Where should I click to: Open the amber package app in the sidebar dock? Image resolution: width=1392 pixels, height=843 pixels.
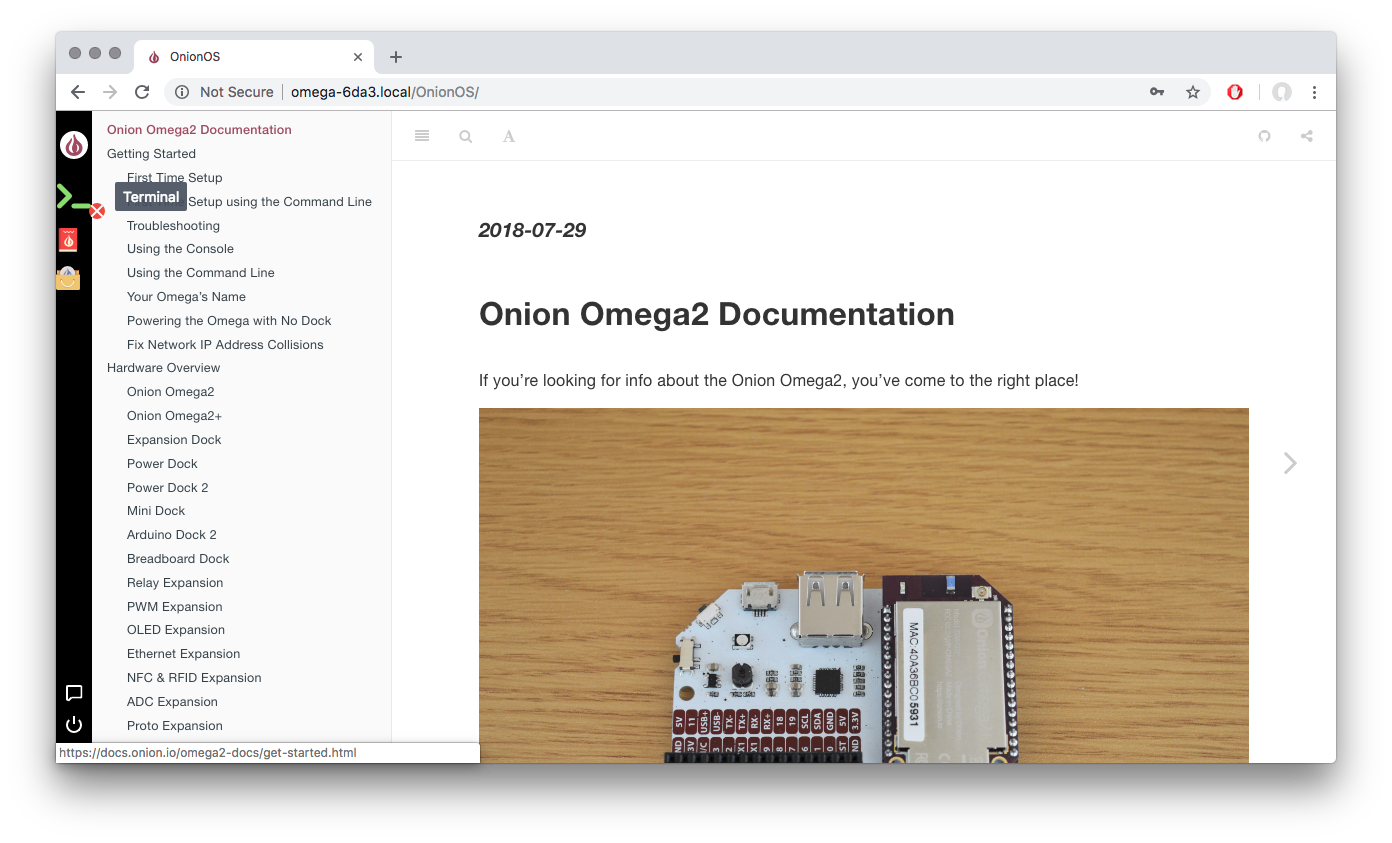tap(67, 278)
